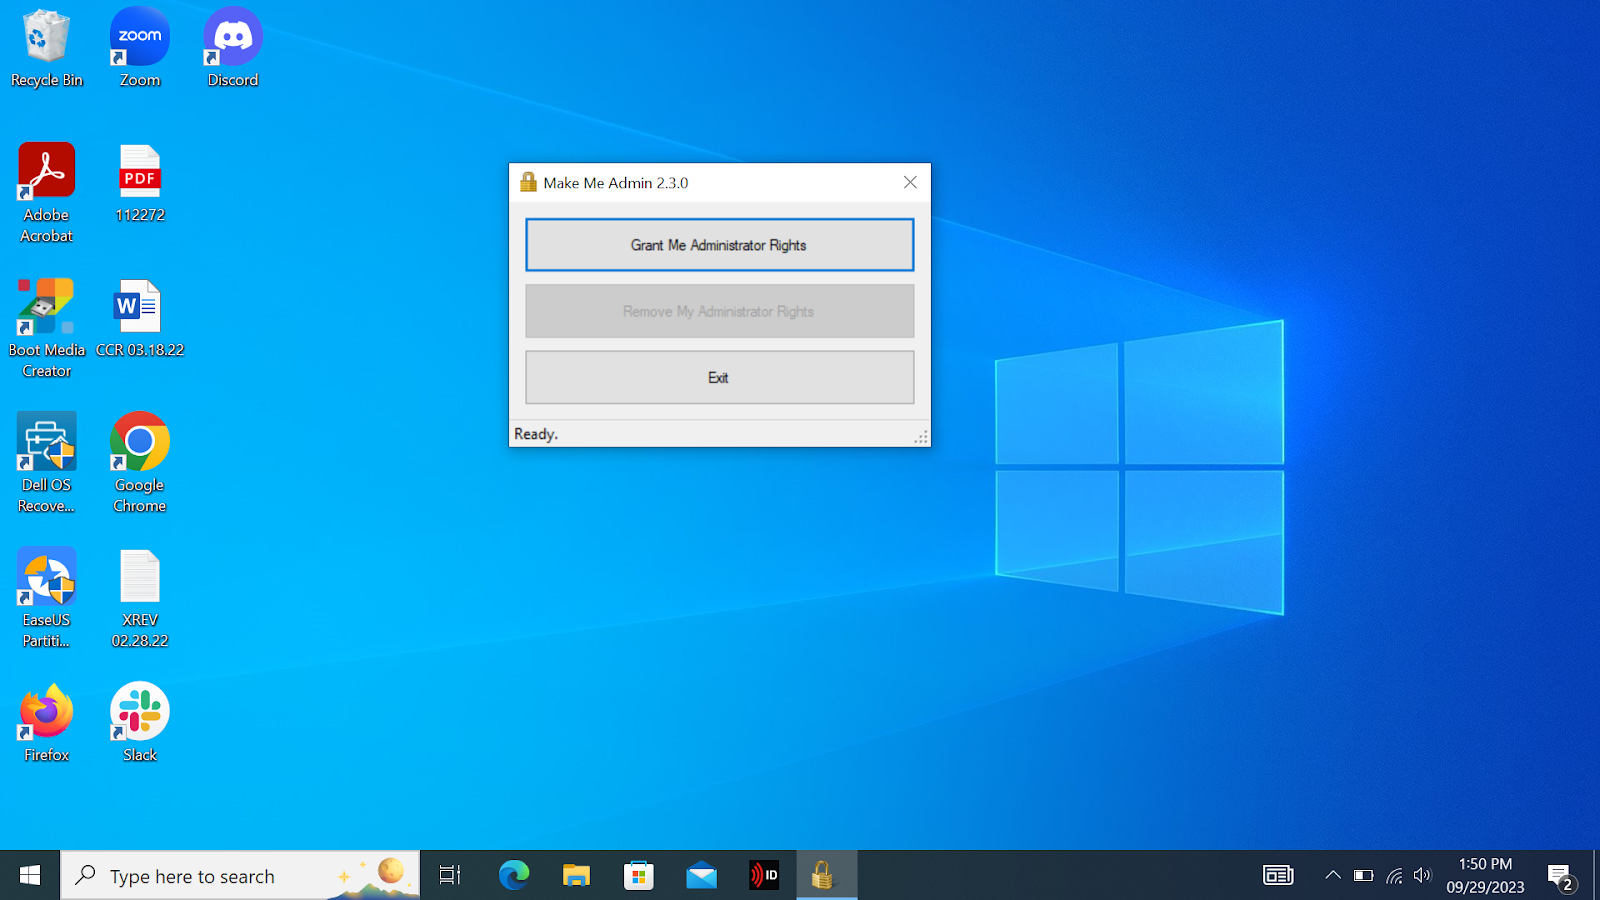
Task: Open the Windows Start menu
Action: tap(30, 876)
